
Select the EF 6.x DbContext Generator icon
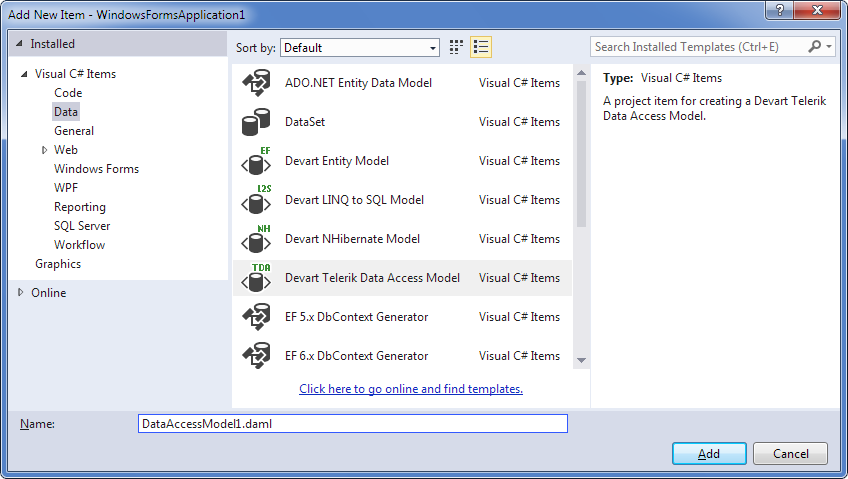(256, 356)
